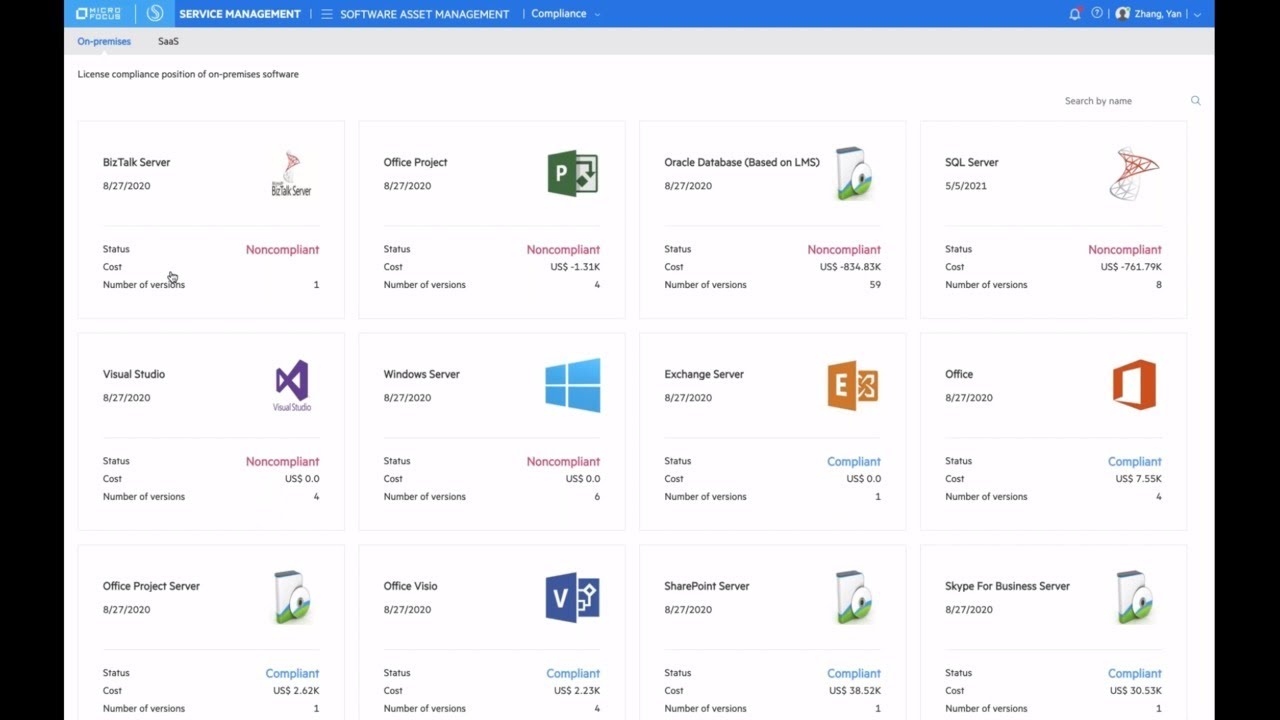Click the help question mark icon

coord(1097,14)
